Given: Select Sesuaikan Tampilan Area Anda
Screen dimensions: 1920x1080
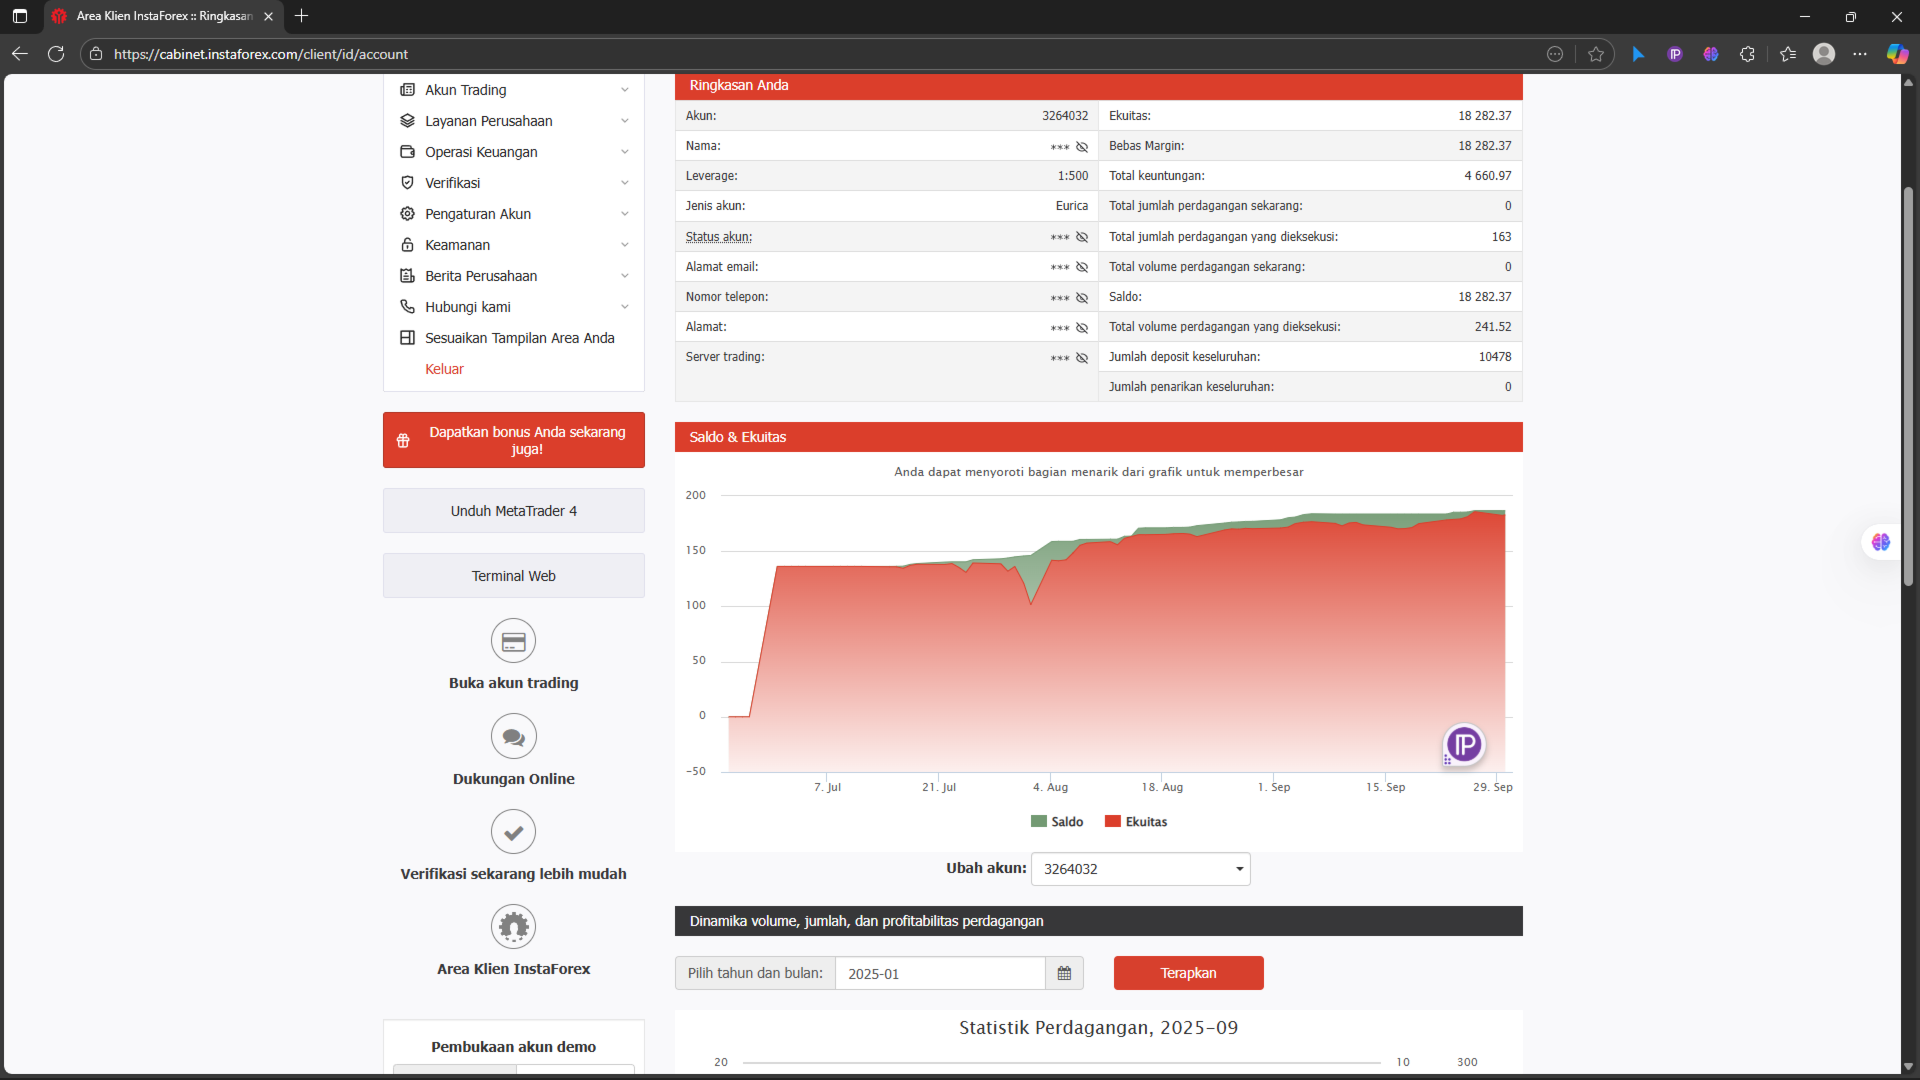Looking at the screenshot, I should [519, 338].
